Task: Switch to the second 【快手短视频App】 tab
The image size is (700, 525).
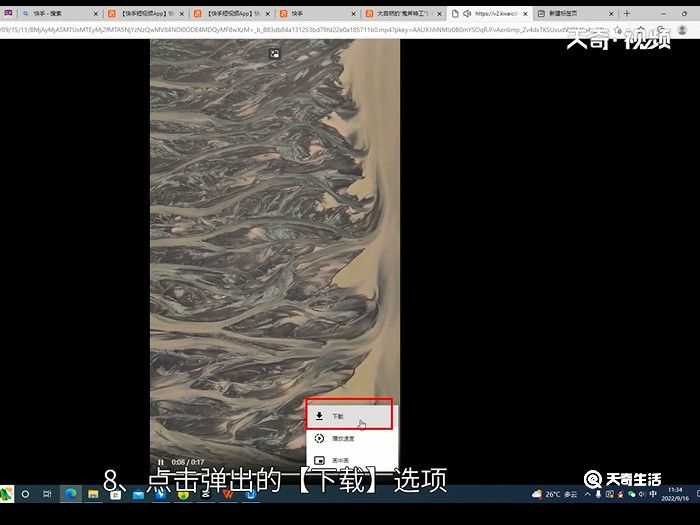Action: point(232,14)
